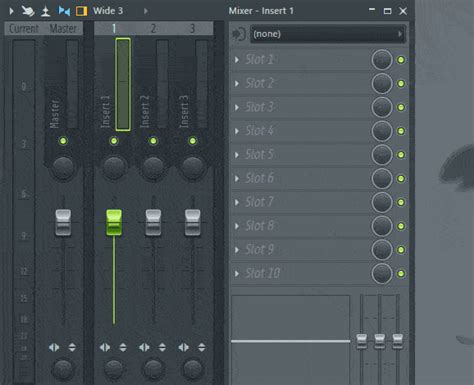Screen dimensions: 474x385
Task: Click the multi-touch control hand icon
Action: (28, 11)
